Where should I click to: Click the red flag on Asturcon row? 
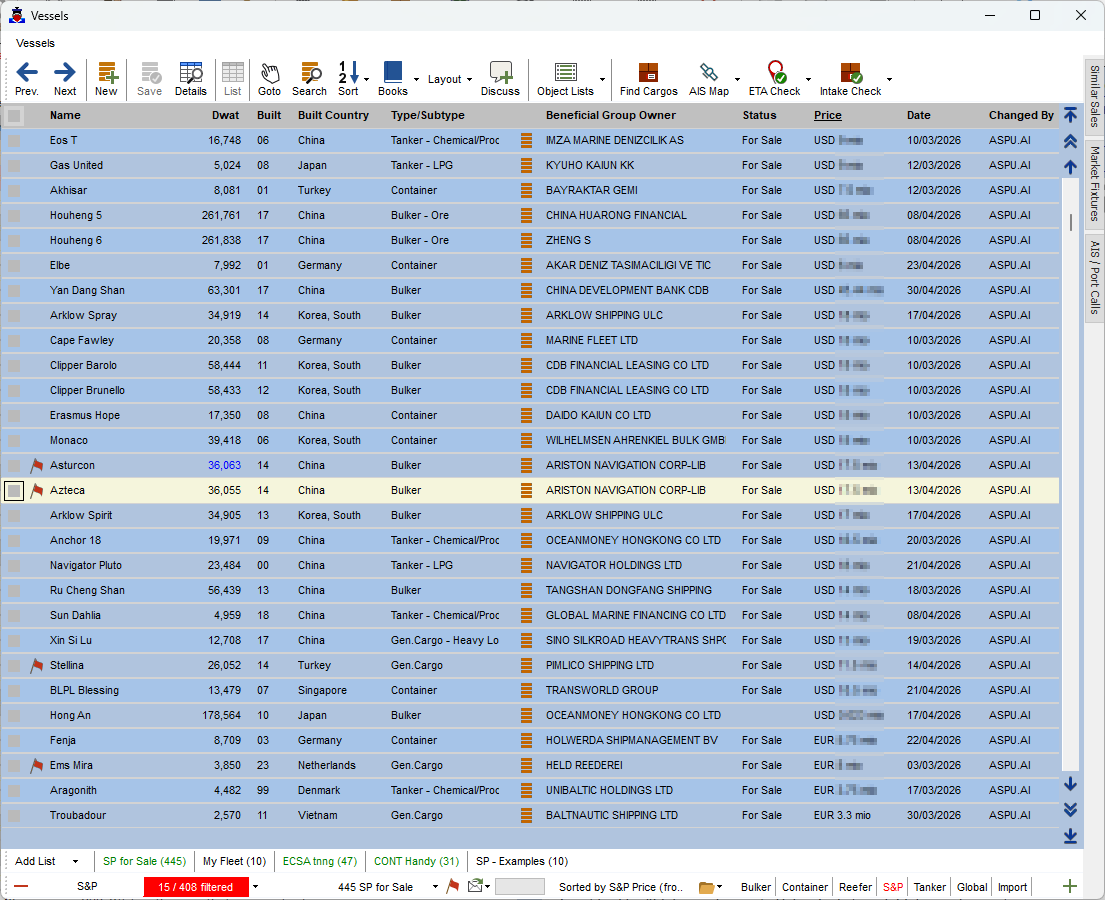[37, 465]
